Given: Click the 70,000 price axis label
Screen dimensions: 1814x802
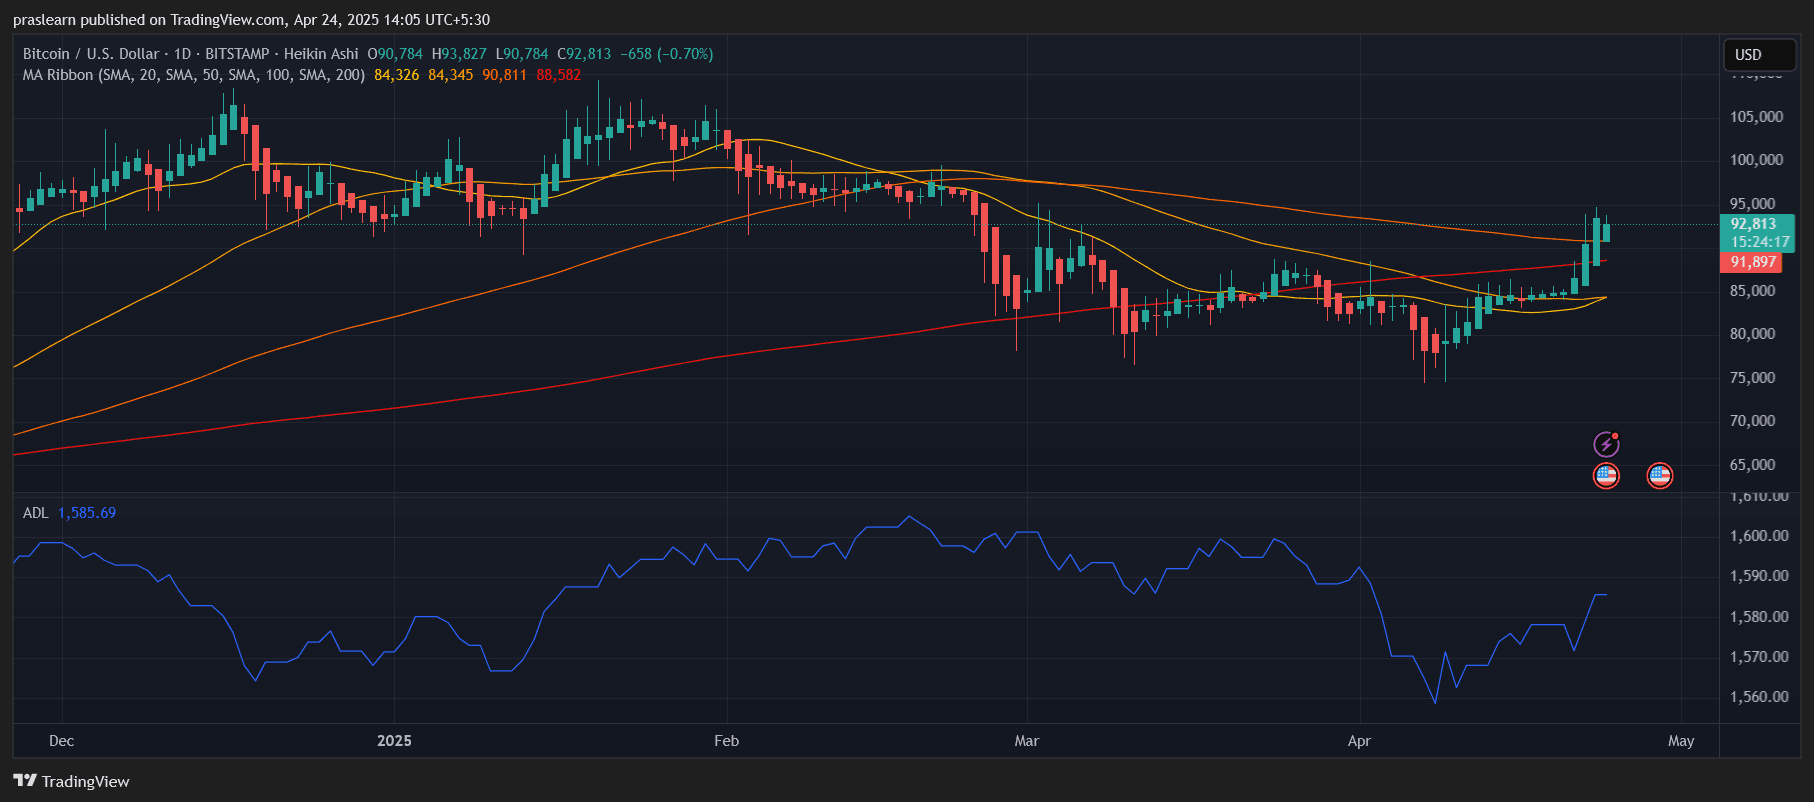Looking at the screenshot, I should click(1753, 421).
